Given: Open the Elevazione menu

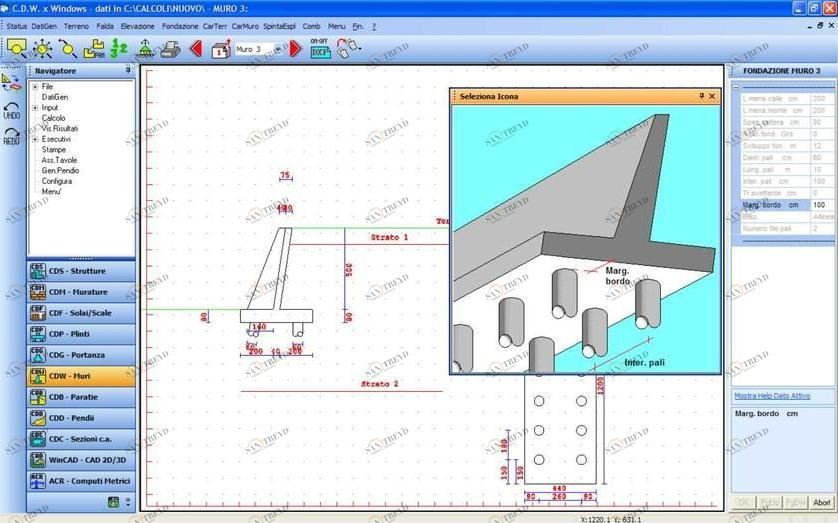Looking at the screenshot, I should (x=137, y=26).
